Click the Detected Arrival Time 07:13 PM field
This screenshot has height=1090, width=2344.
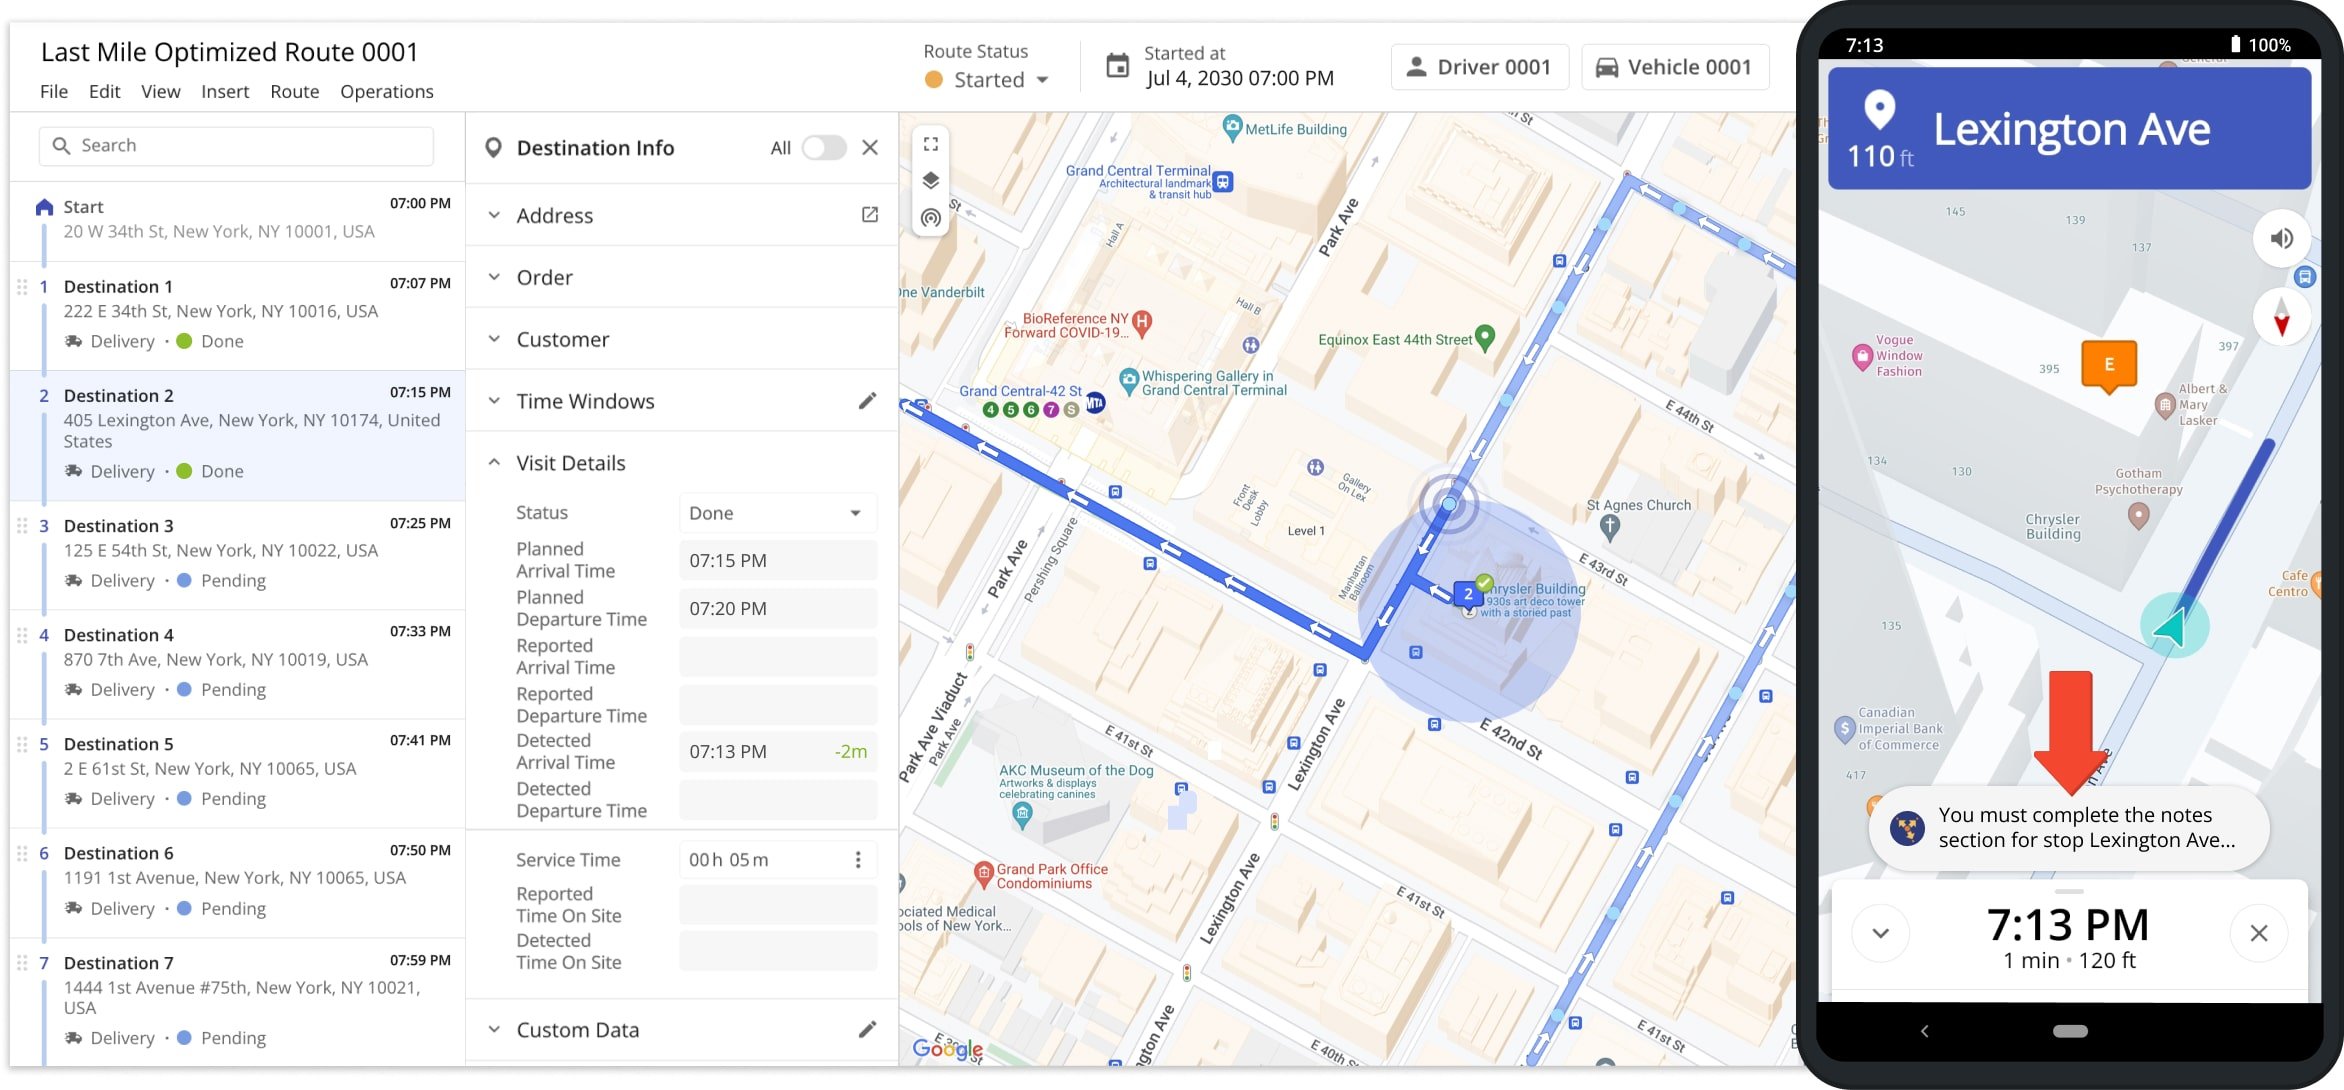778,752
